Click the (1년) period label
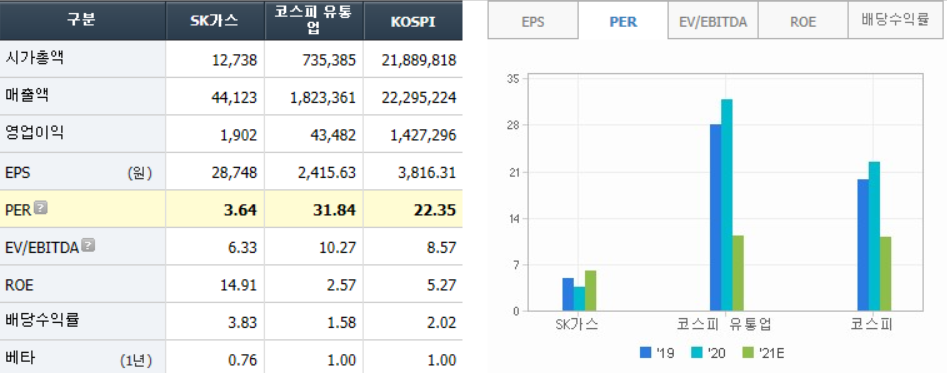The image size is (947, 373). click(x=136, y=360)
